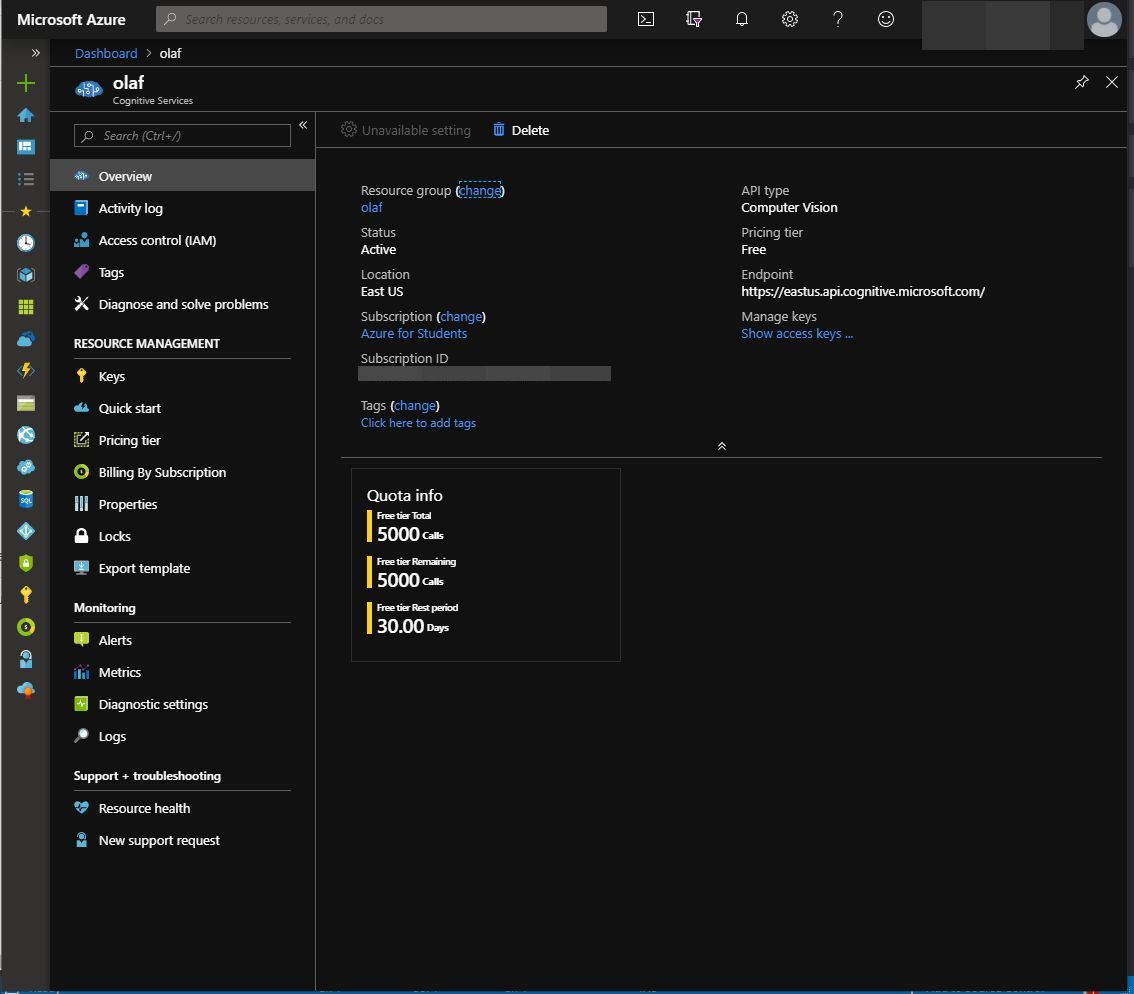Open portal settings gear icon
The height and width of the screenshot is (994, 1134).
tap(790, 20)
